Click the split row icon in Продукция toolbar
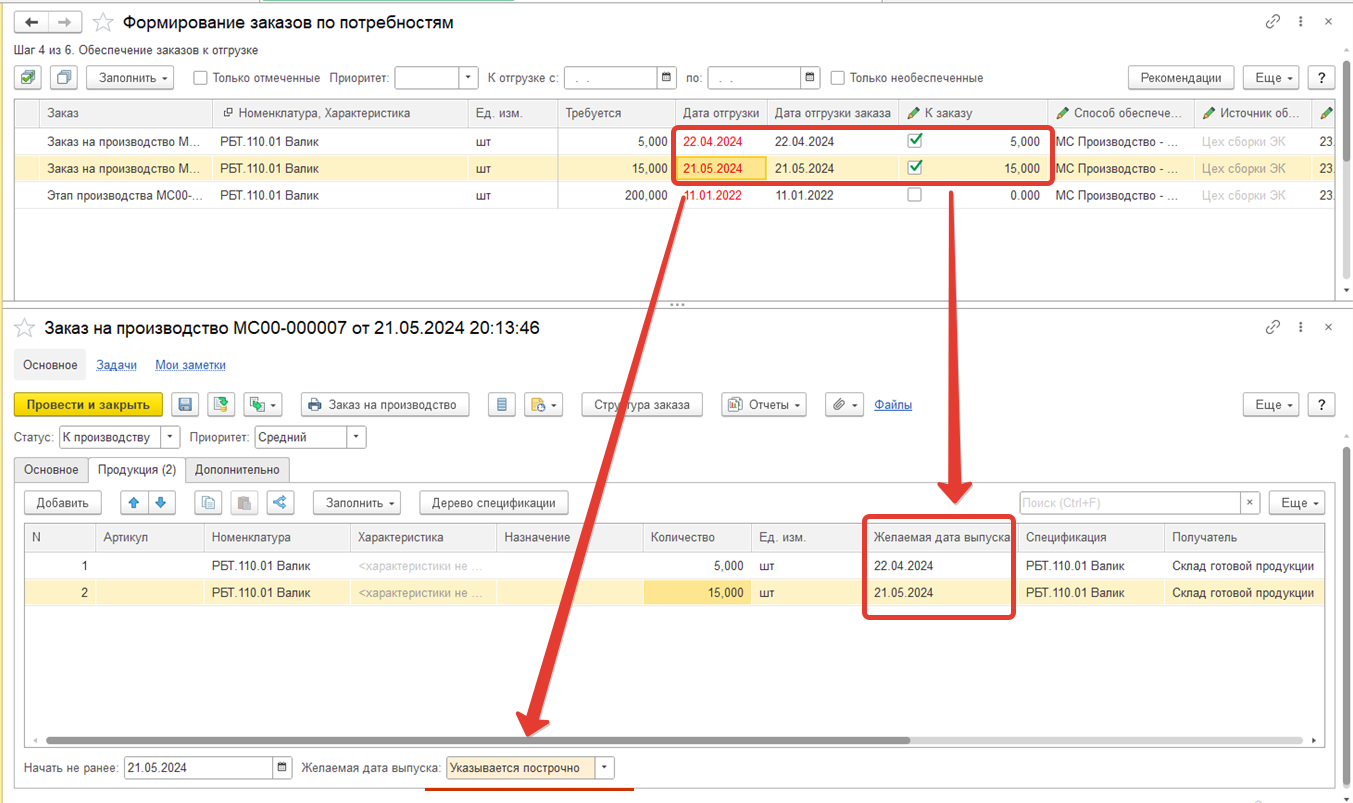The width and height of the screenshot is (1353, 803). pos(280,502)
